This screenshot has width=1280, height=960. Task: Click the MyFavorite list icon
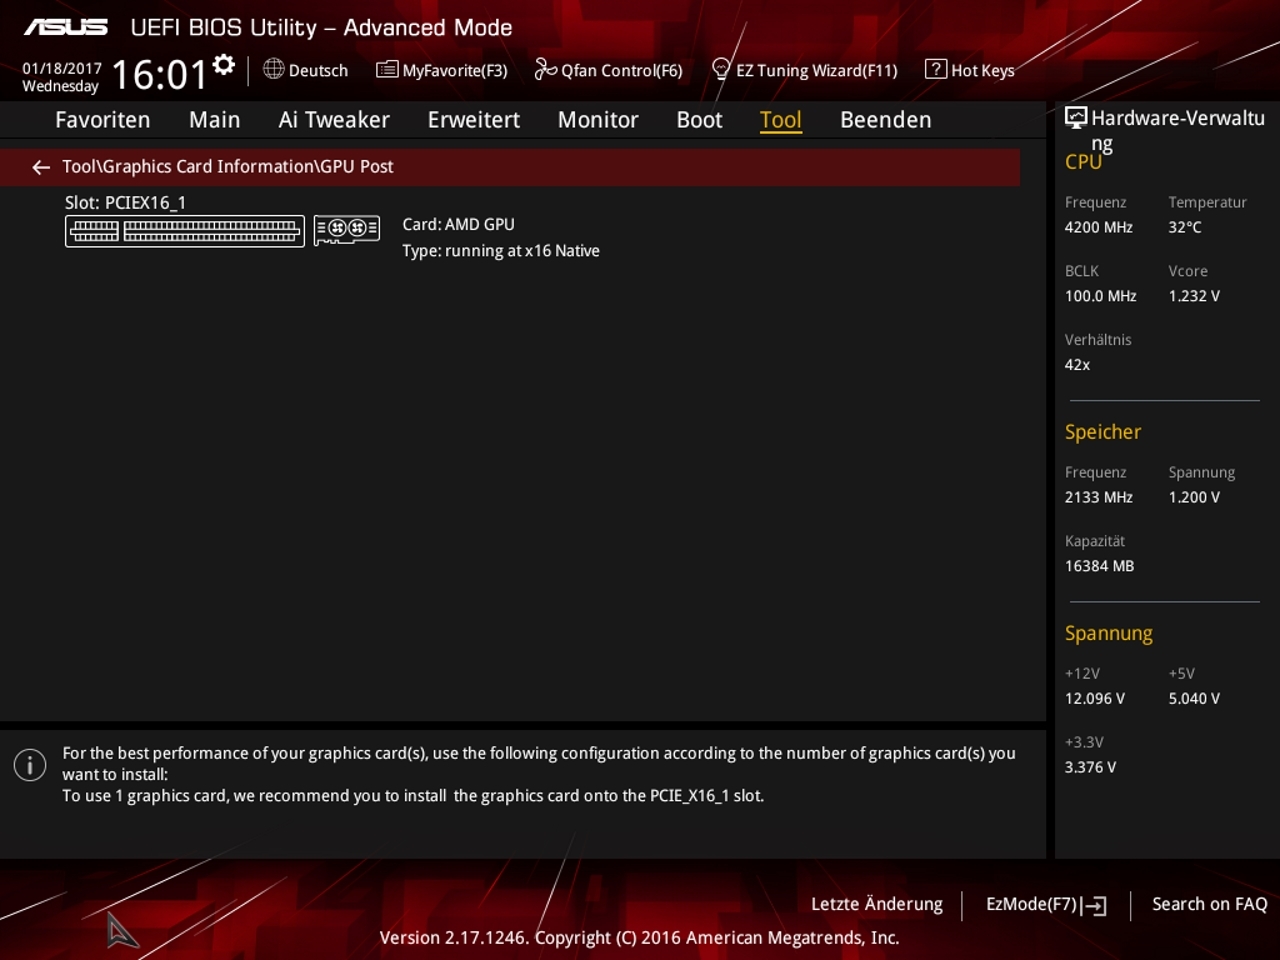click(x=387, y=69)
